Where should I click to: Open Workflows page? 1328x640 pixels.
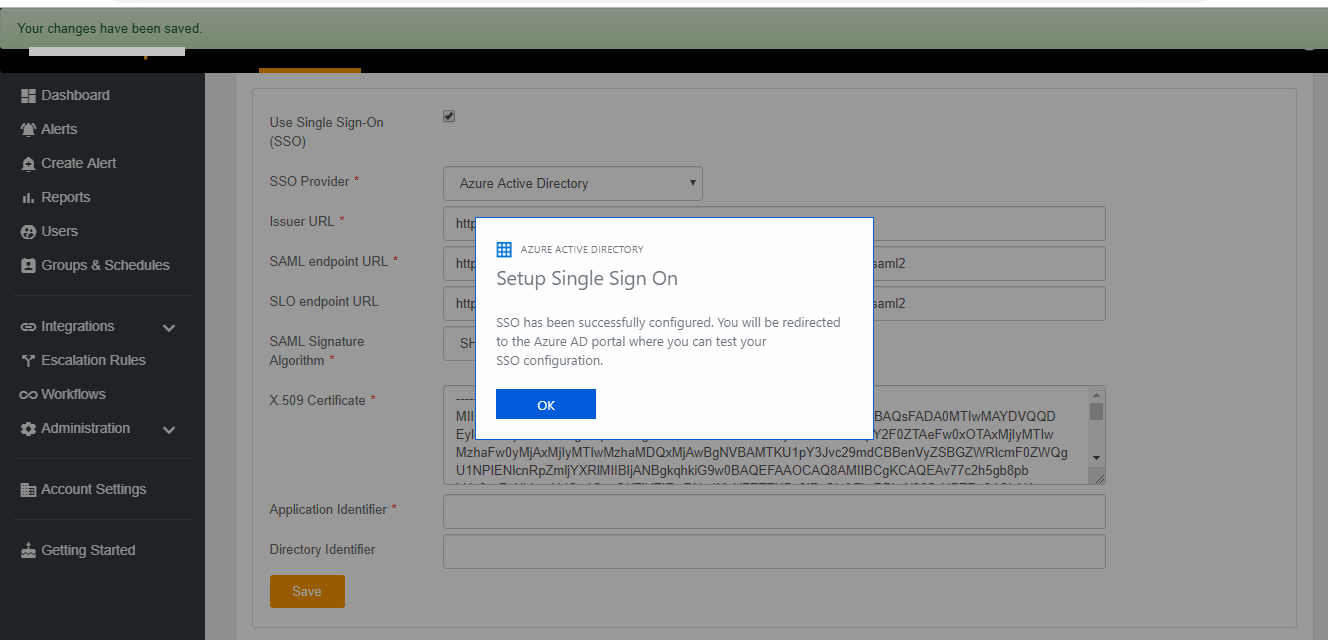coord(74,394)
